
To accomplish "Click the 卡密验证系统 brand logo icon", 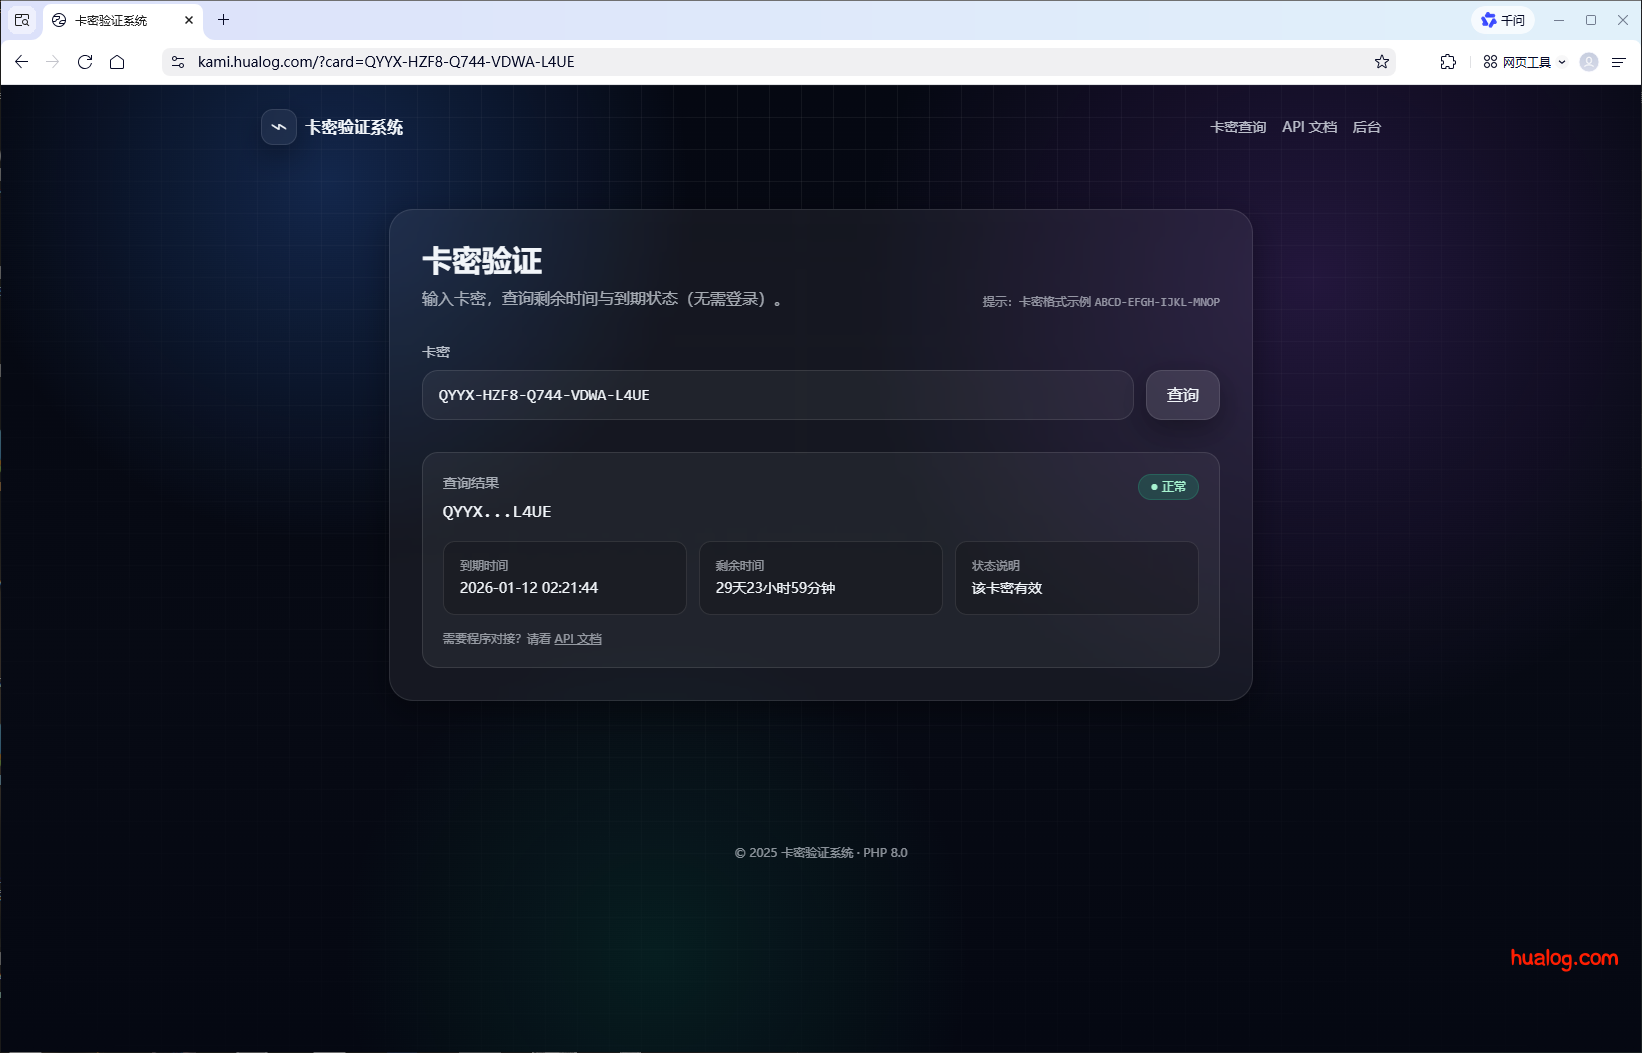I will click(x=278, y=127).
